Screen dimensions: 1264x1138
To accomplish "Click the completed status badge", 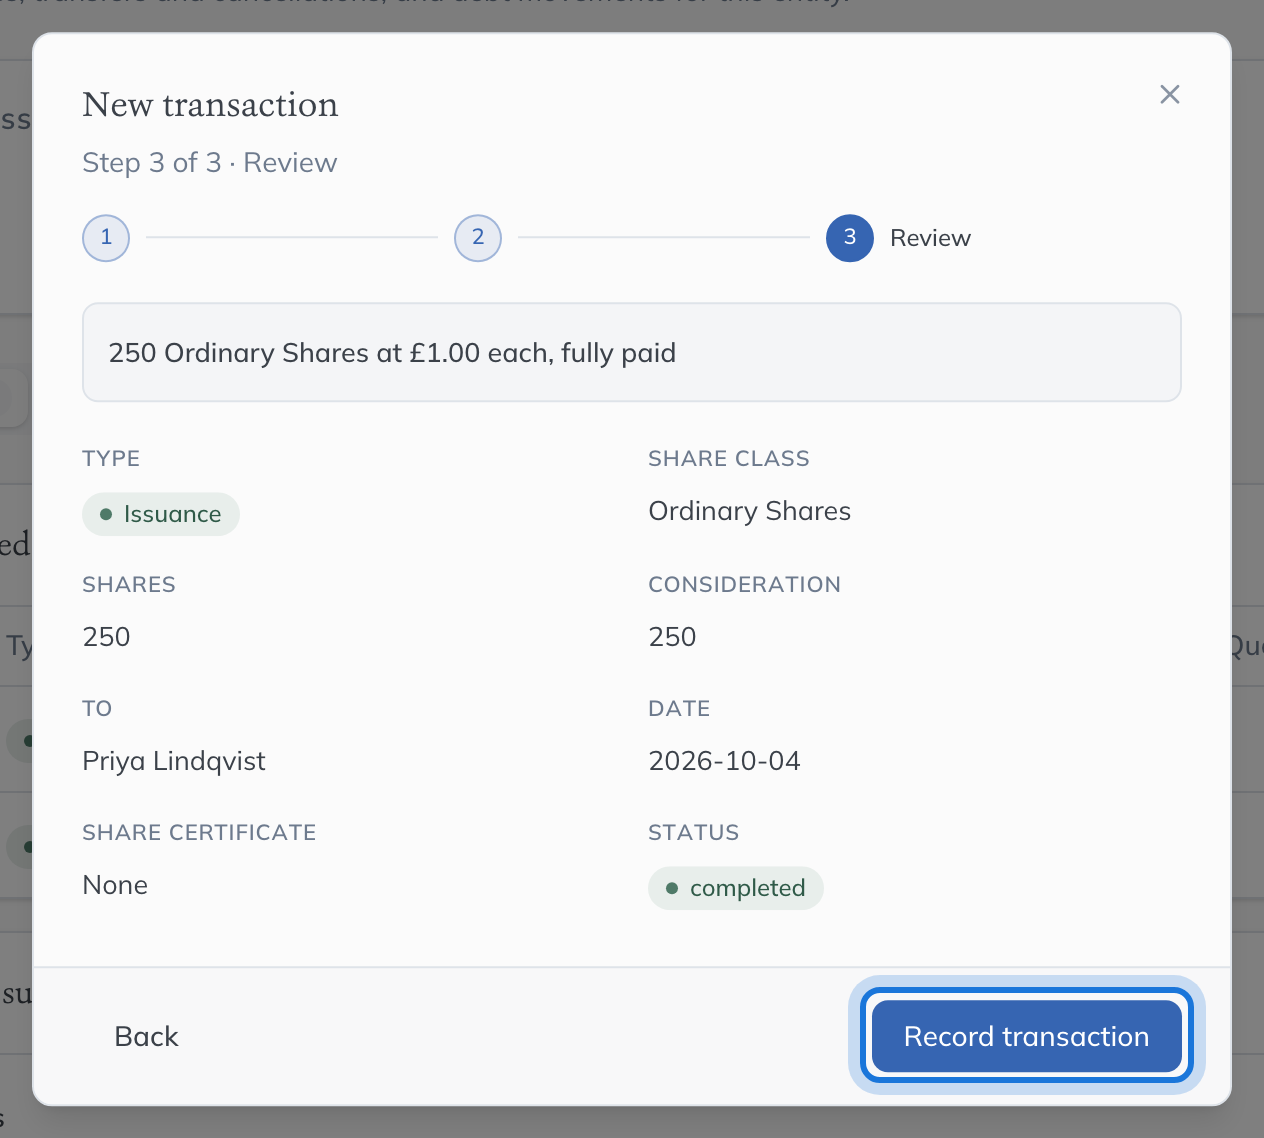I will tap(736, 888).
